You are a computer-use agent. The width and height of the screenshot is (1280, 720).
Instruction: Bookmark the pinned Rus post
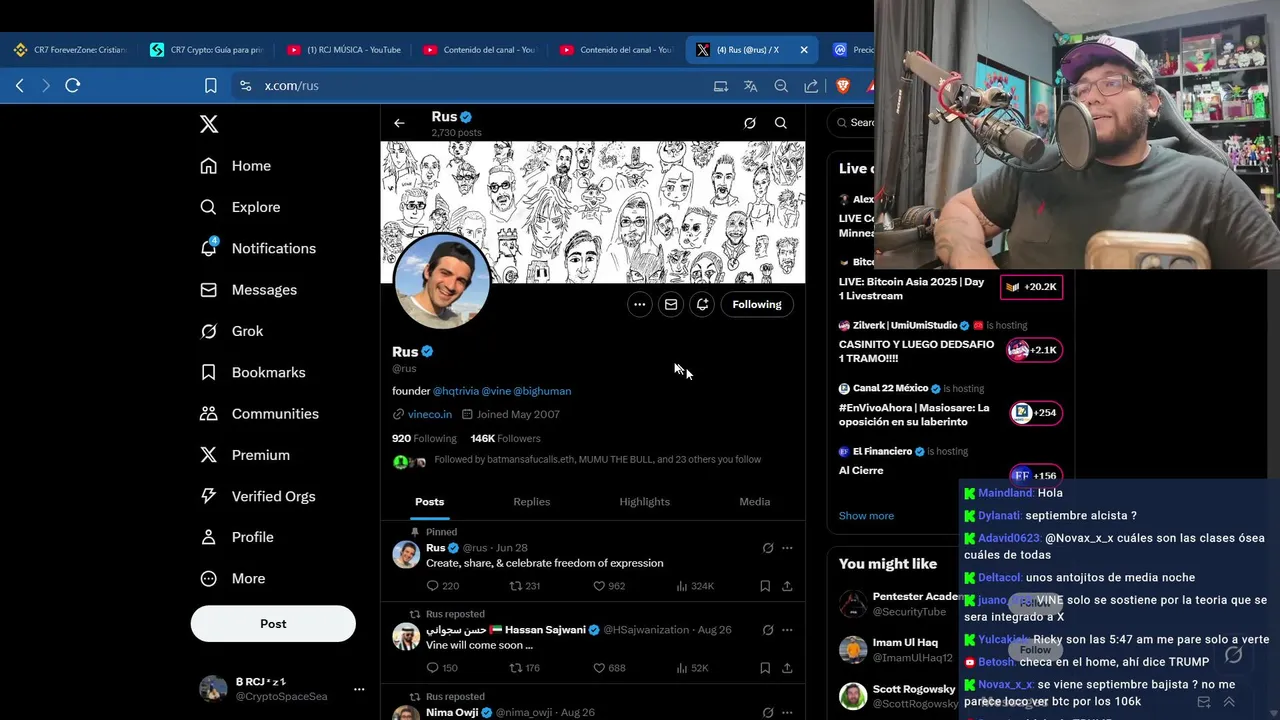click(765, 586)
